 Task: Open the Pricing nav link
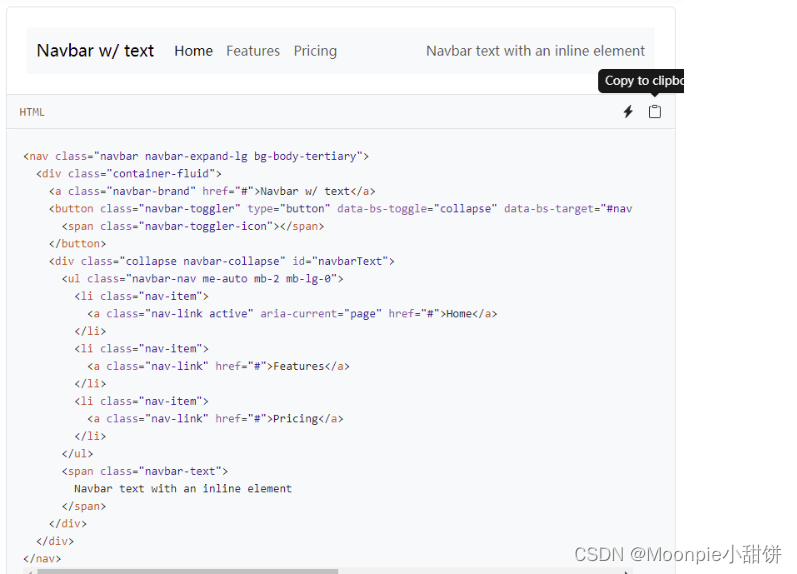tap(315, 51)
